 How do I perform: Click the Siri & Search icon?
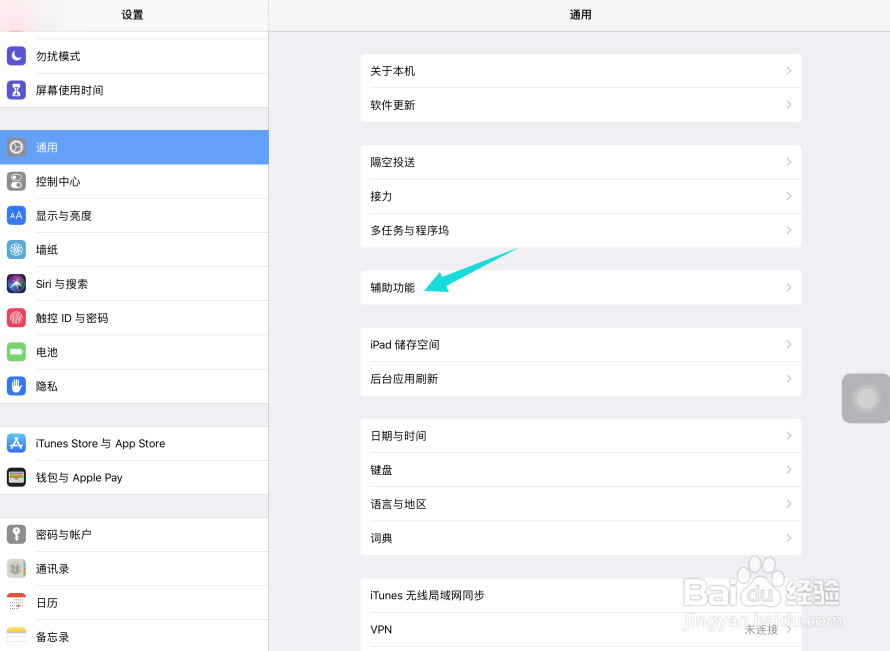pos(16,283)
